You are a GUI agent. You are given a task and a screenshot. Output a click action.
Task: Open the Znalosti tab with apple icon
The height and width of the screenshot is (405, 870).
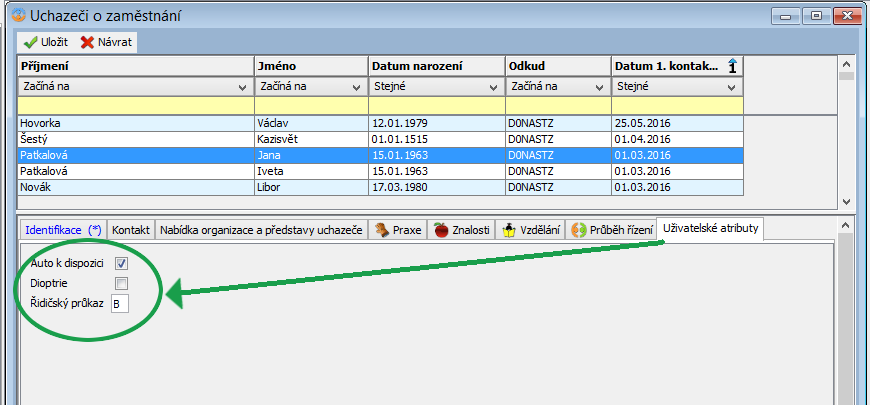click(440, 230)
